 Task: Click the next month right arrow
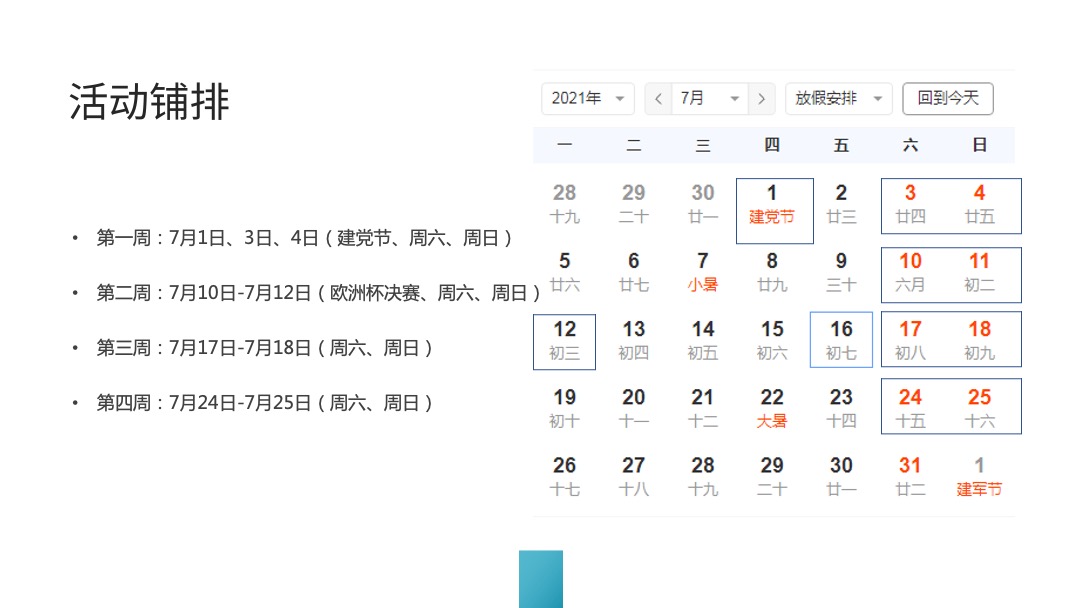[x=762, y=98]
